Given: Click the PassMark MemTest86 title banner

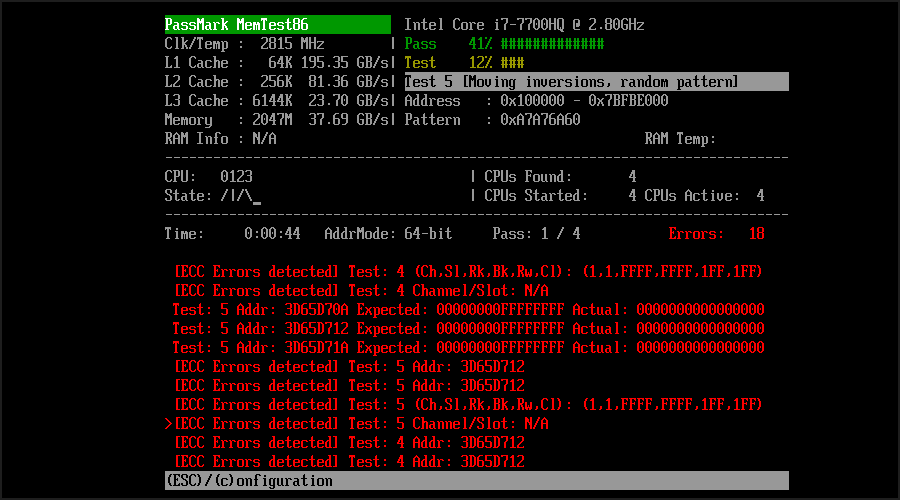Looking at the screenshot, I should (277, 25).
